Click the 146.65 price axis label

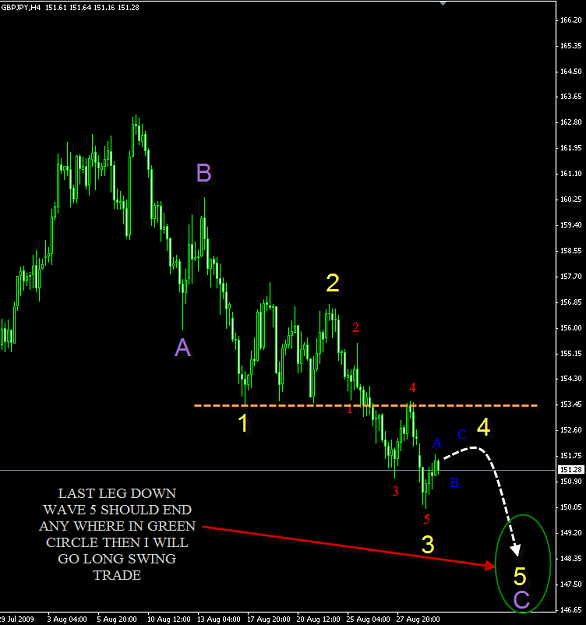coord(571,610)
